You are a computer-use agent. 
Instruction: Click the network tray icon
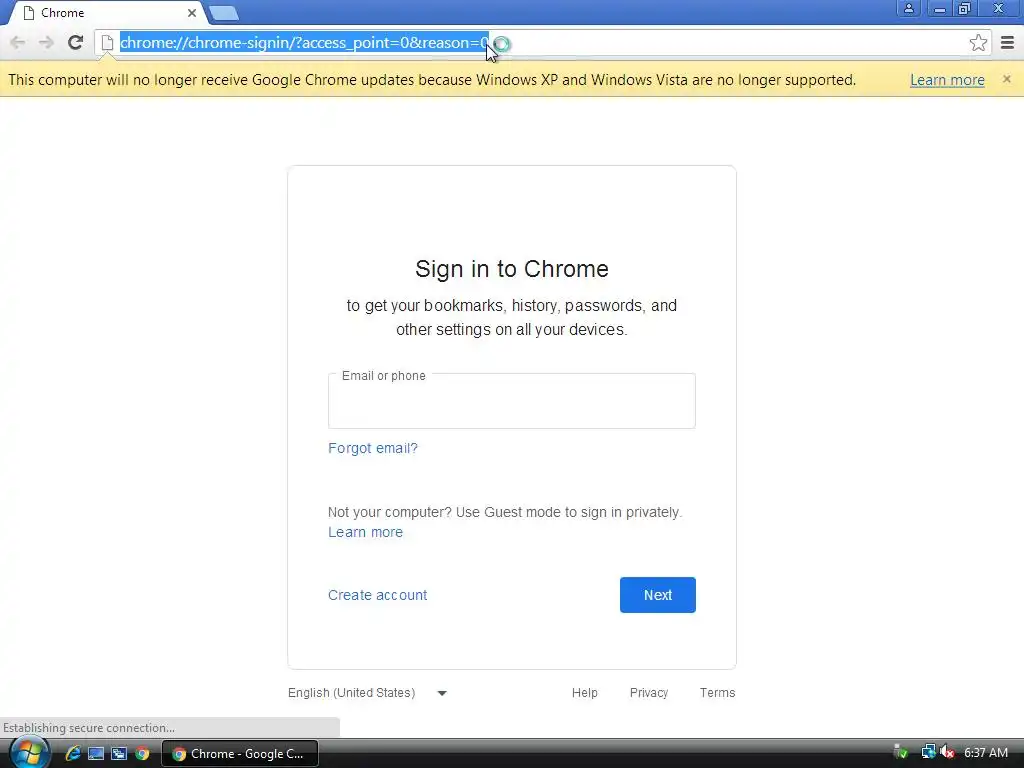[x=928, y=752]
